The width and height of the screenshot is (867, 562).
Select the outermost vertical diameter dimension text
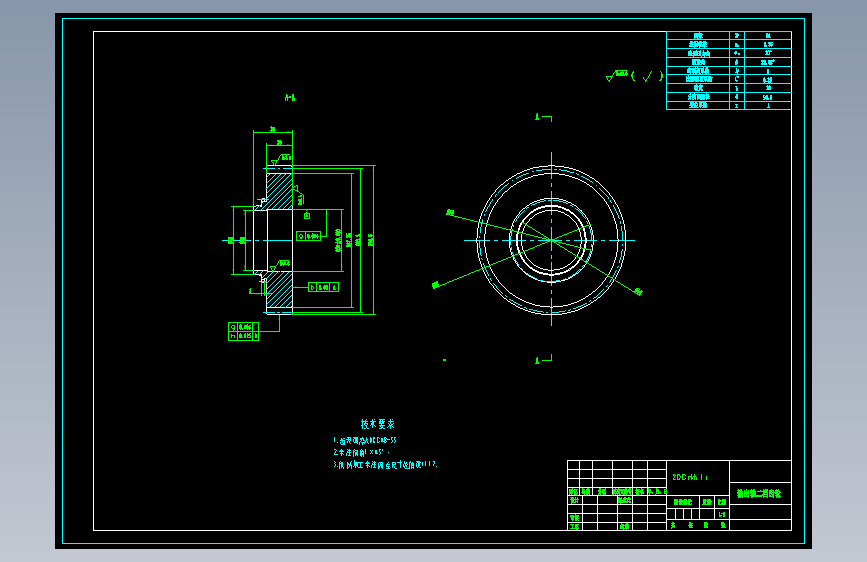(x=370, y=240)
